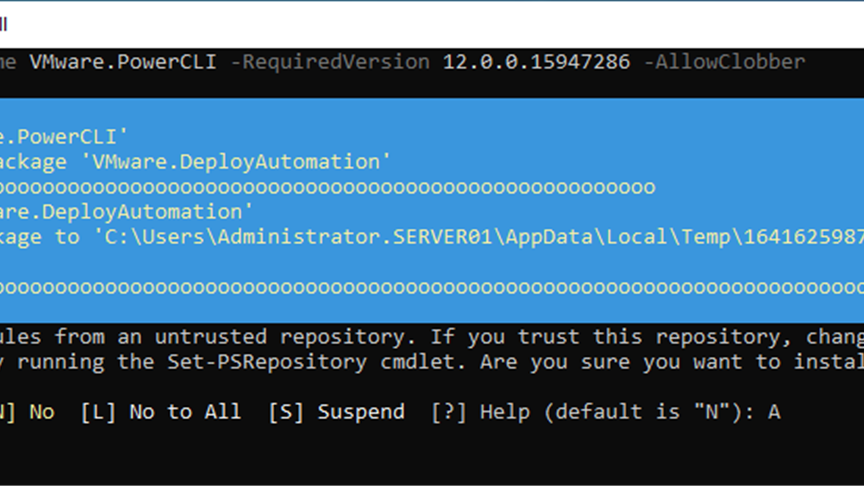Click the '[?] Help' prompt option
This screenshot has height=486, width=864.
click(x=480, y=412)
